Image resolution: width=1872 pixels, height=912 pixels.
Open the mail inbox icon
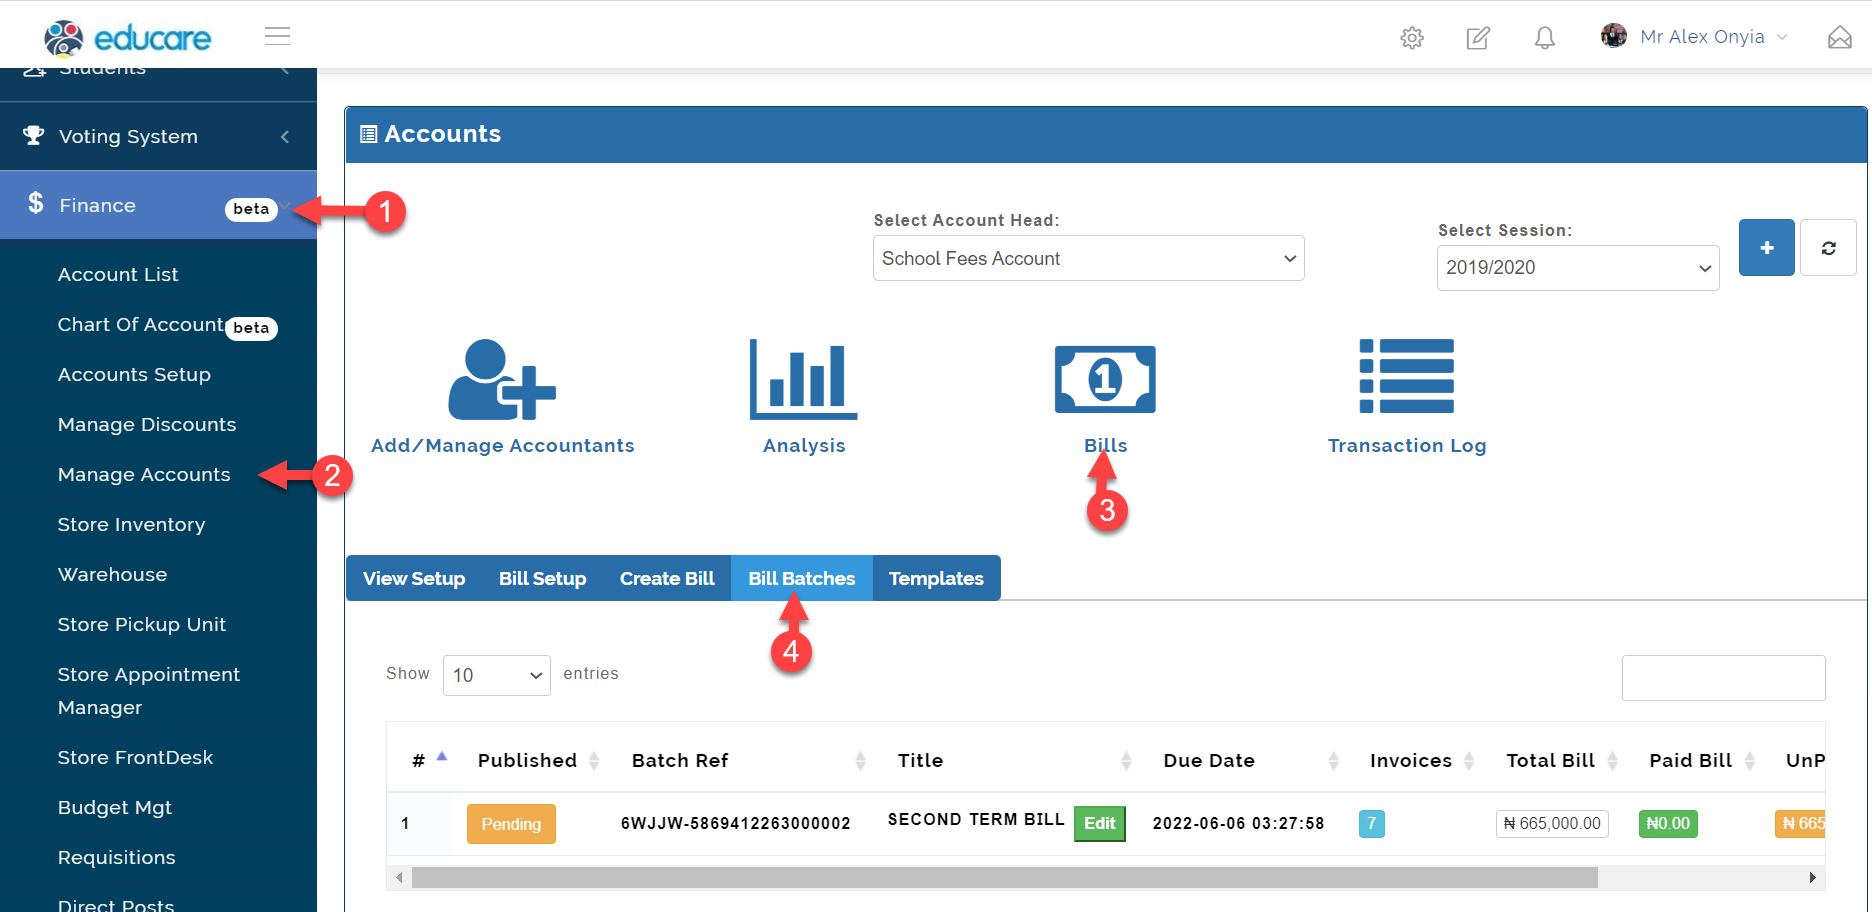1840,37
